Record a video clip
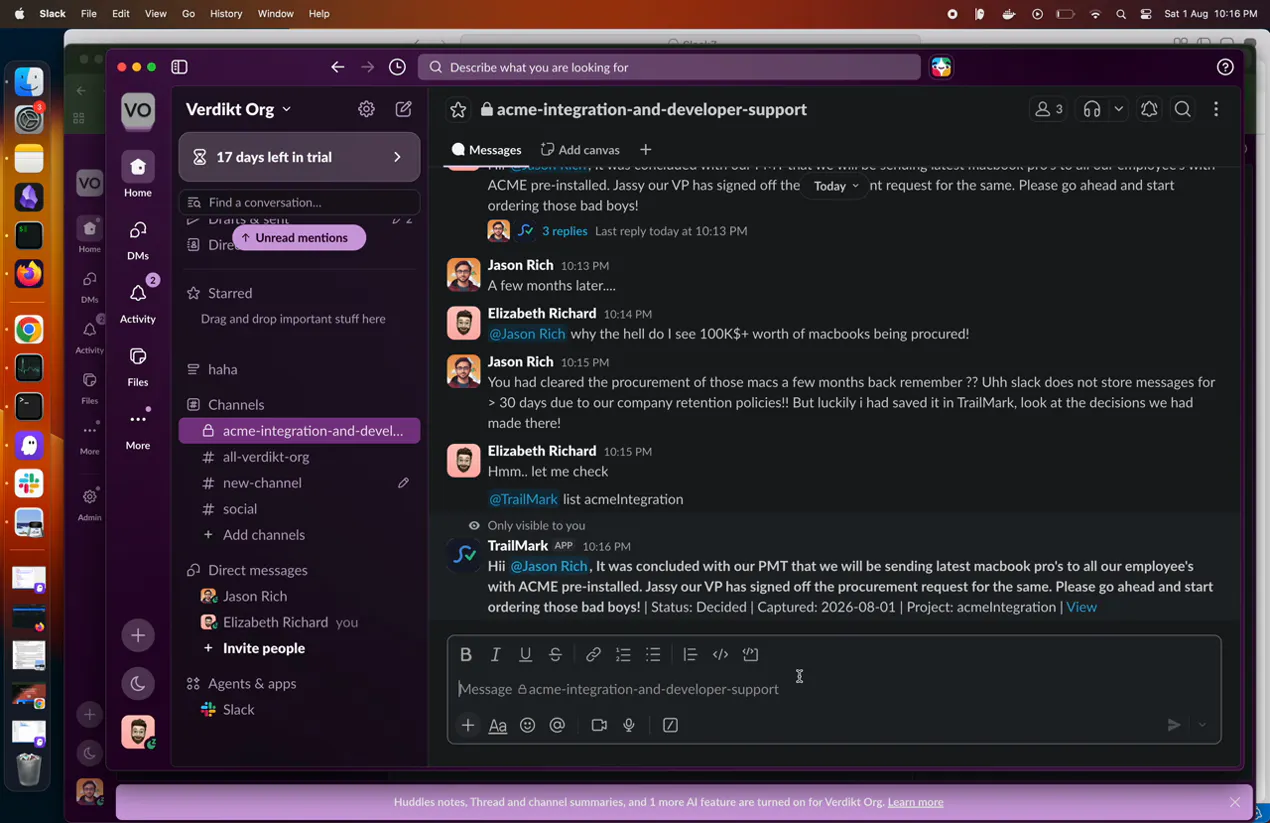This screenshot has height=823, width=1270. (x=599, y=725)
